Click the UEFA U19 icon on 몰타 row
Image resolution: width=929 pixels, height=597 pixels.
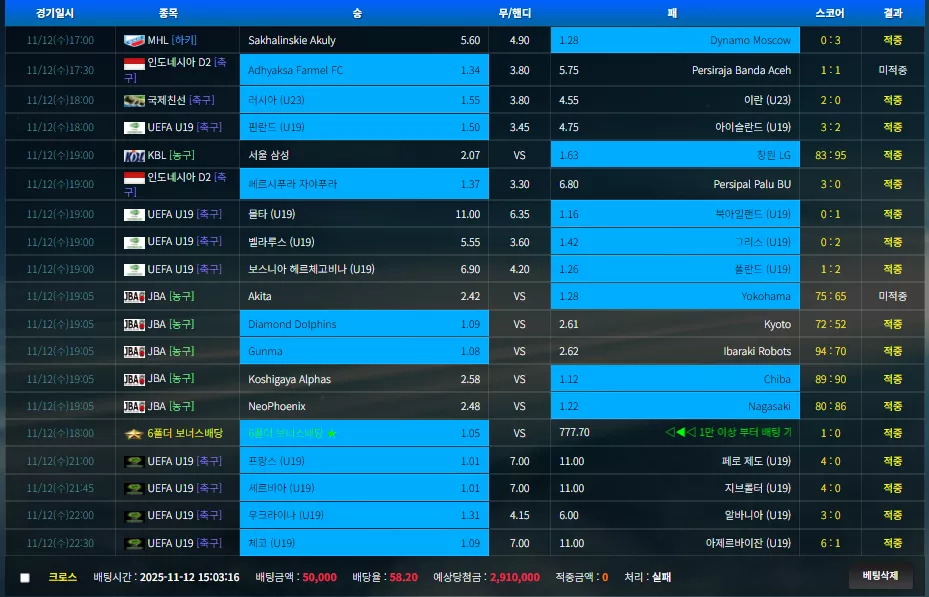click(134, 214)
